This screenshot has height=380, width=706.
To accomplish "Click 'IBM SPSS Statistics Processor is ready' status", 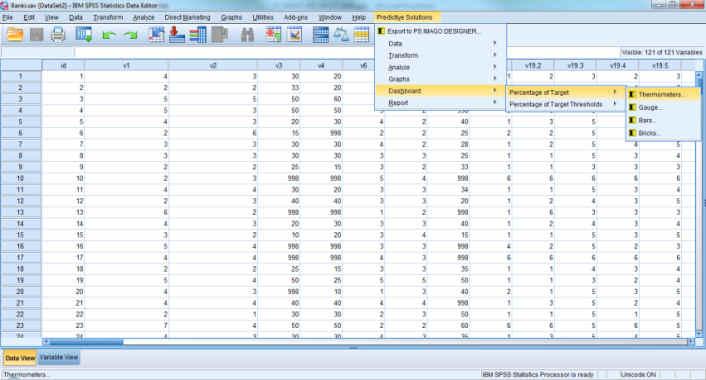I will tap(538, 375).
